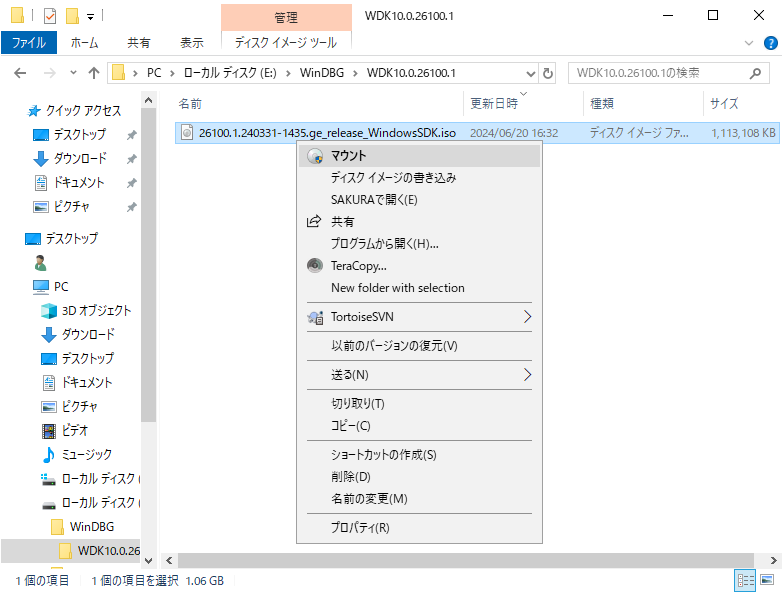Viewport: 783px width, 593px height.
Task: Refresh the current folder view
Action: 548,73
